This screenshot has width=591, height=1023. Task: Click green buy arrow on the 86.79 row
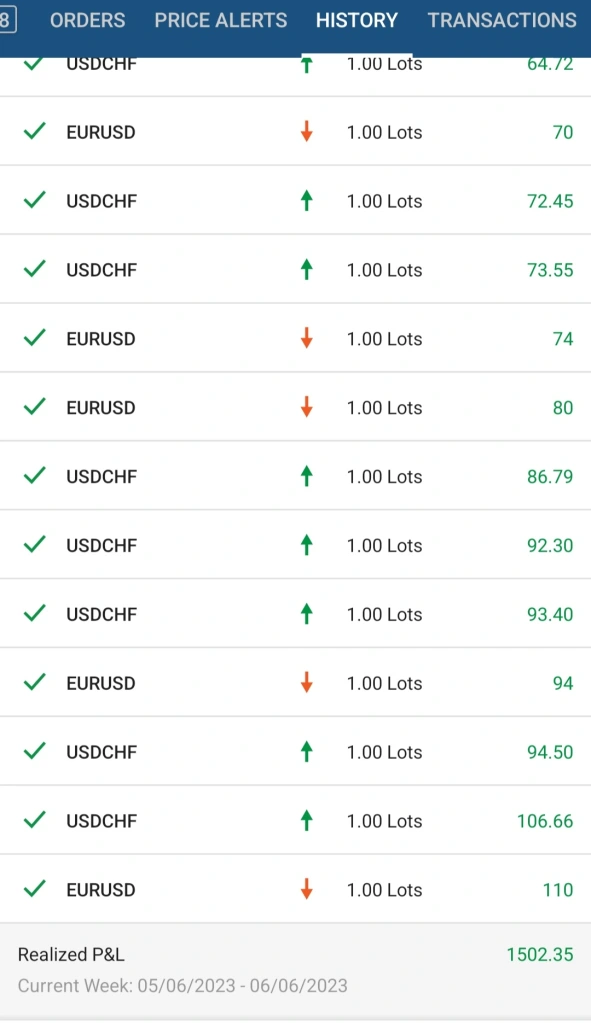pos(306,476)
